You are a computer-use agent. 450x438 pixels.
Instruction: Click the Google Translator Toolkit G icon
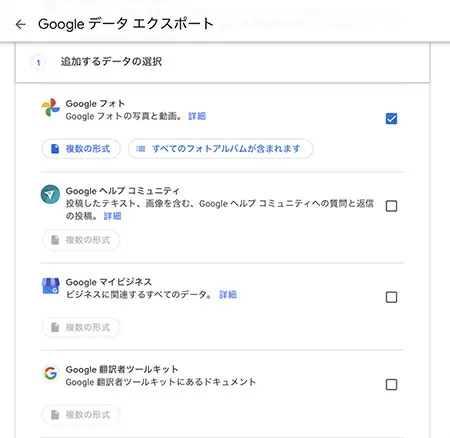coord(51,373)
